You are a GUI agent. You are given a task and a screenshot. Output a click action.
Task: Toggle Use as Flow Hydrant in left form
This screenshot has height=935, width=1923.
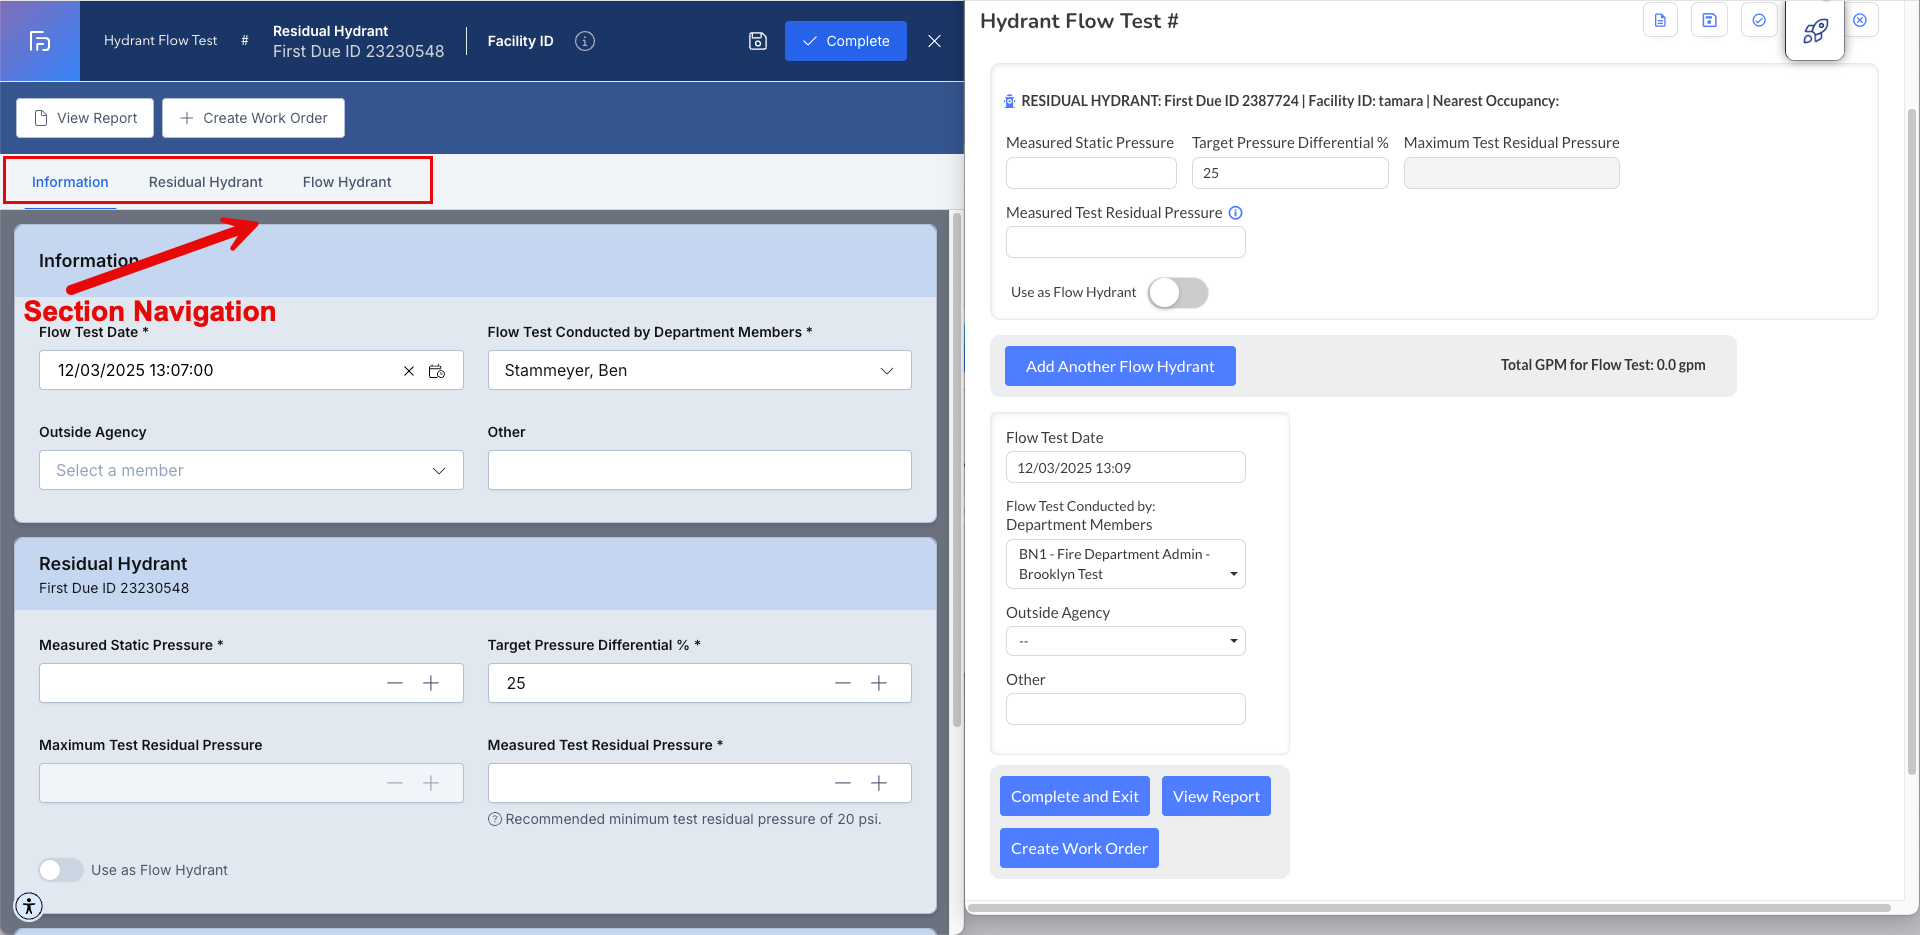(x=61, y=870)
